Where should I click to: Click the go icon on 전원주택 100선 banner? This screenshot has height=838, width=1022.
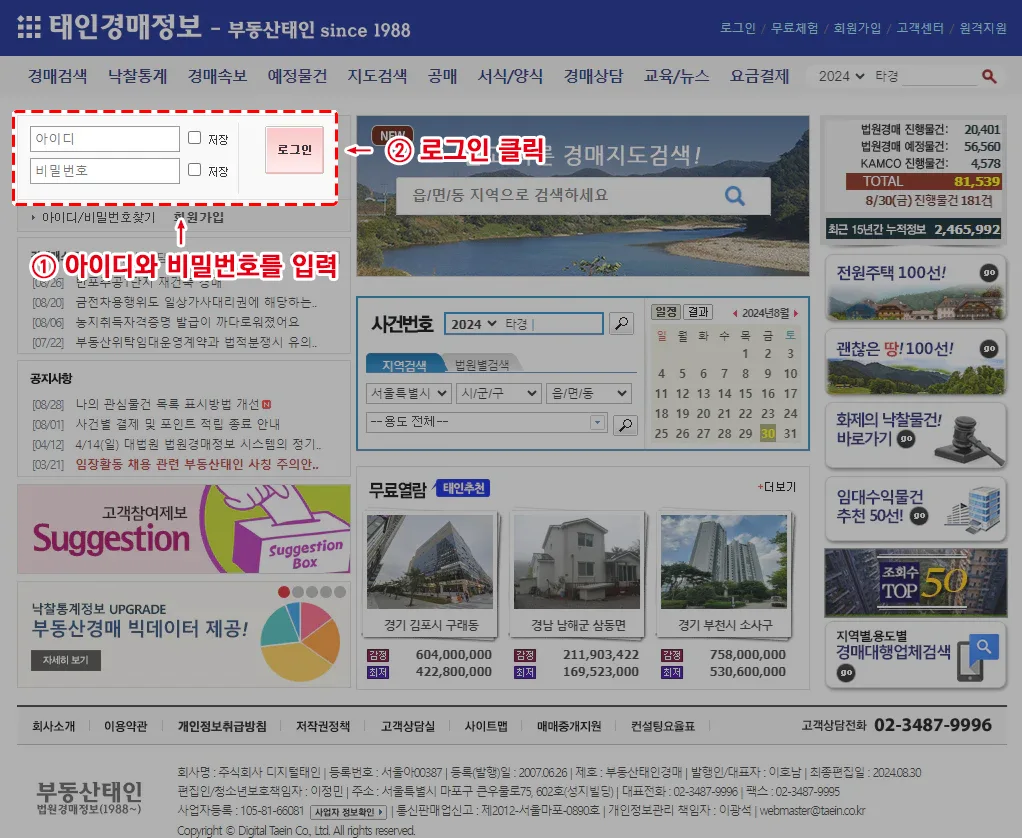[989, 272]
